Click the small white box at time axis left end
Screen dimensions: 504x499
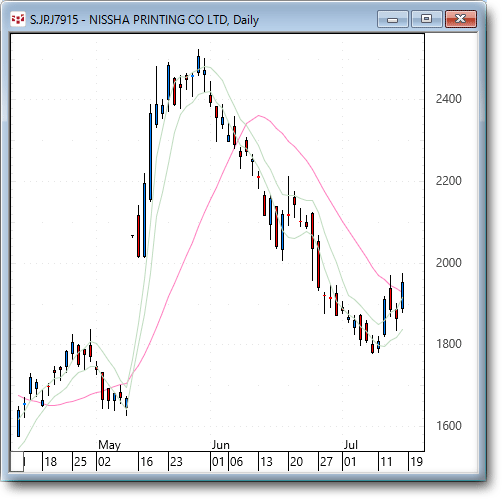tap(17, 462)
